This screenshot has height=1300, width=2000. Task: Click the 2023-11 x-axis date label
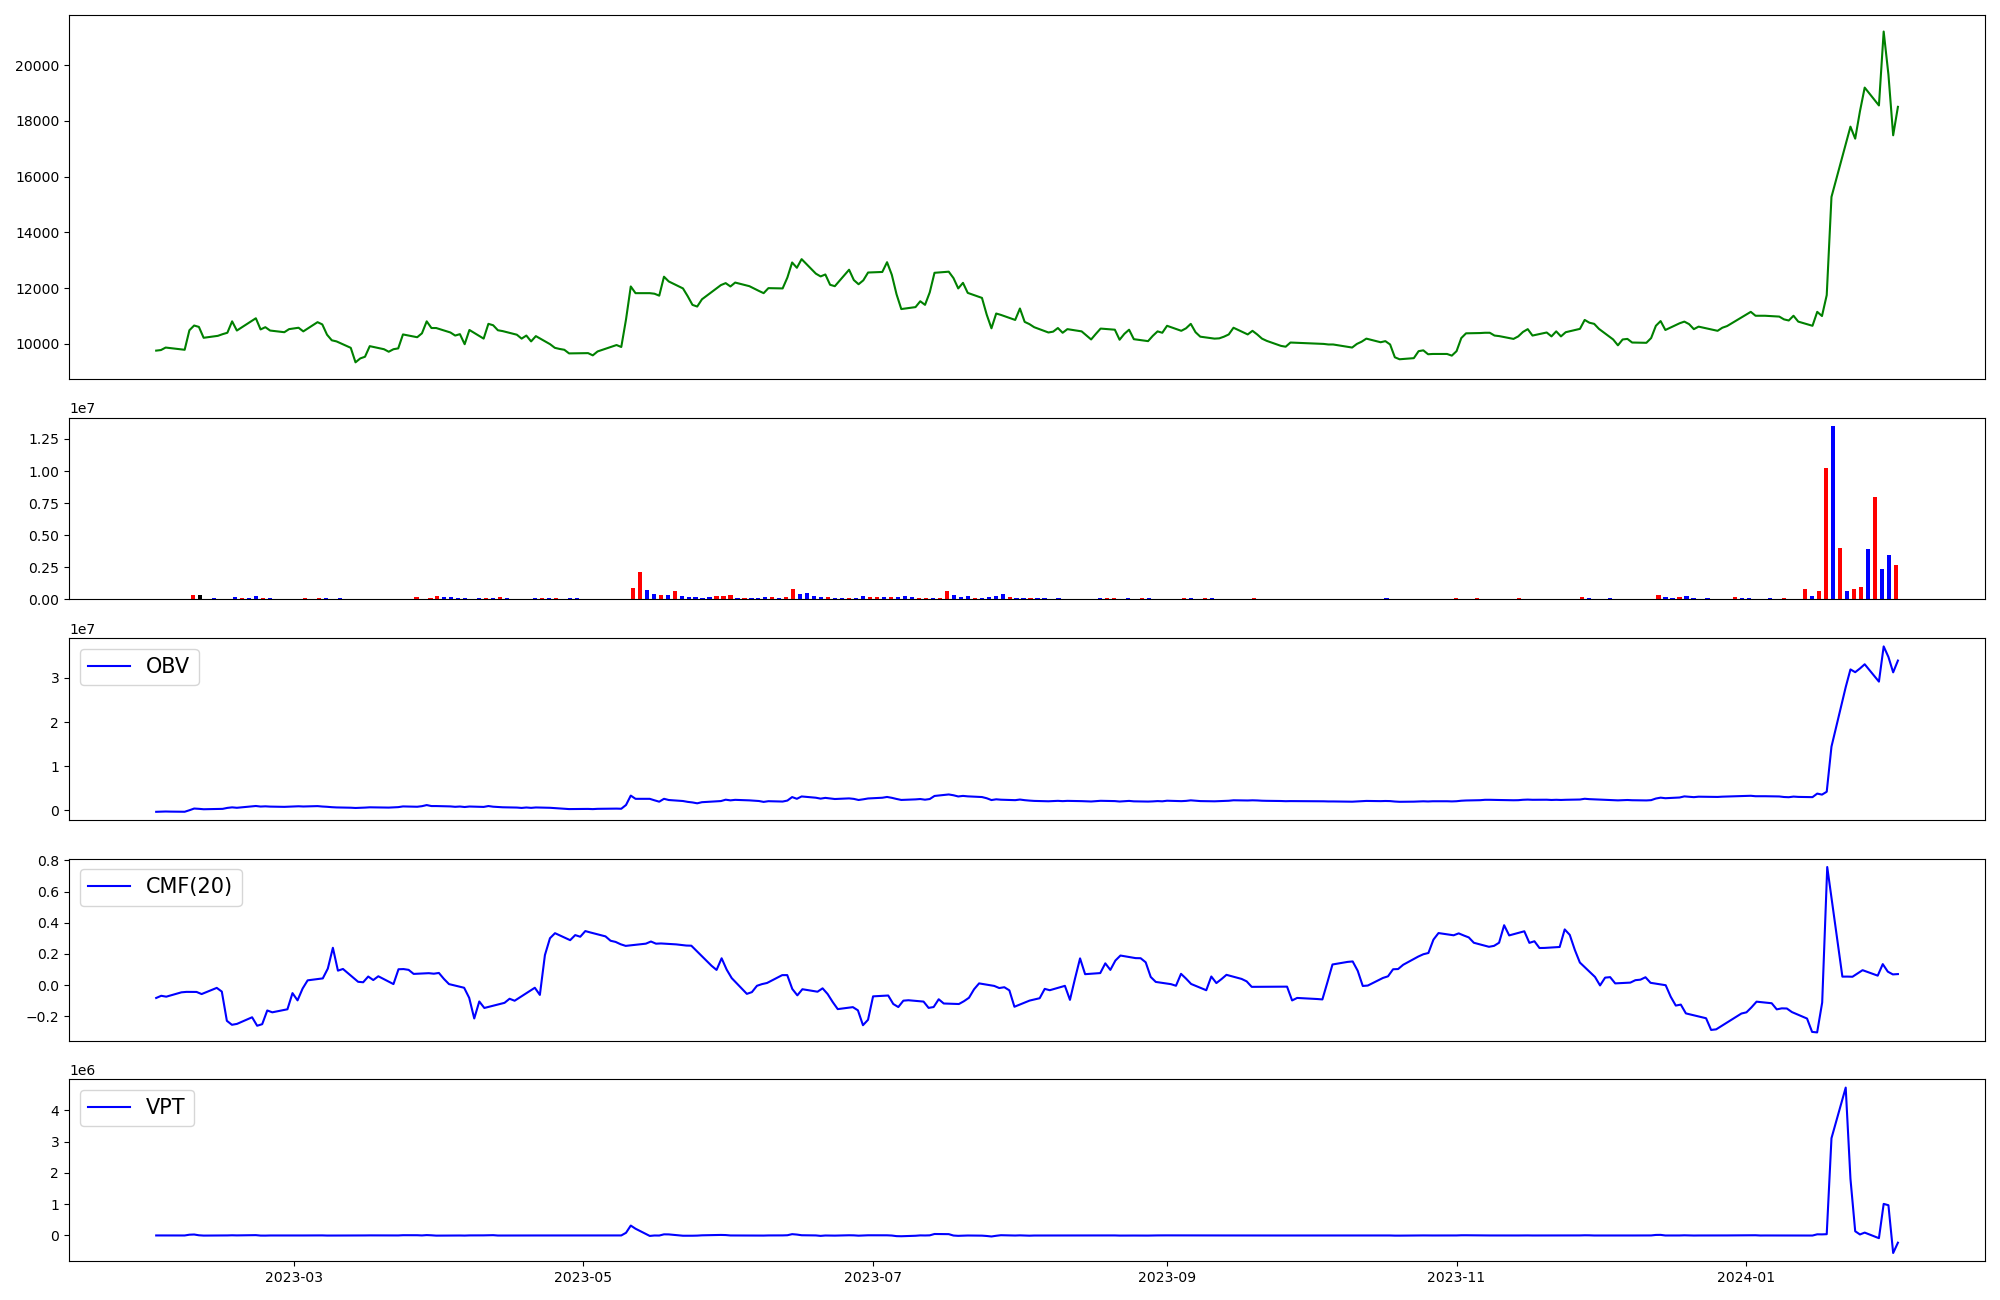tap(1456, 1277)
